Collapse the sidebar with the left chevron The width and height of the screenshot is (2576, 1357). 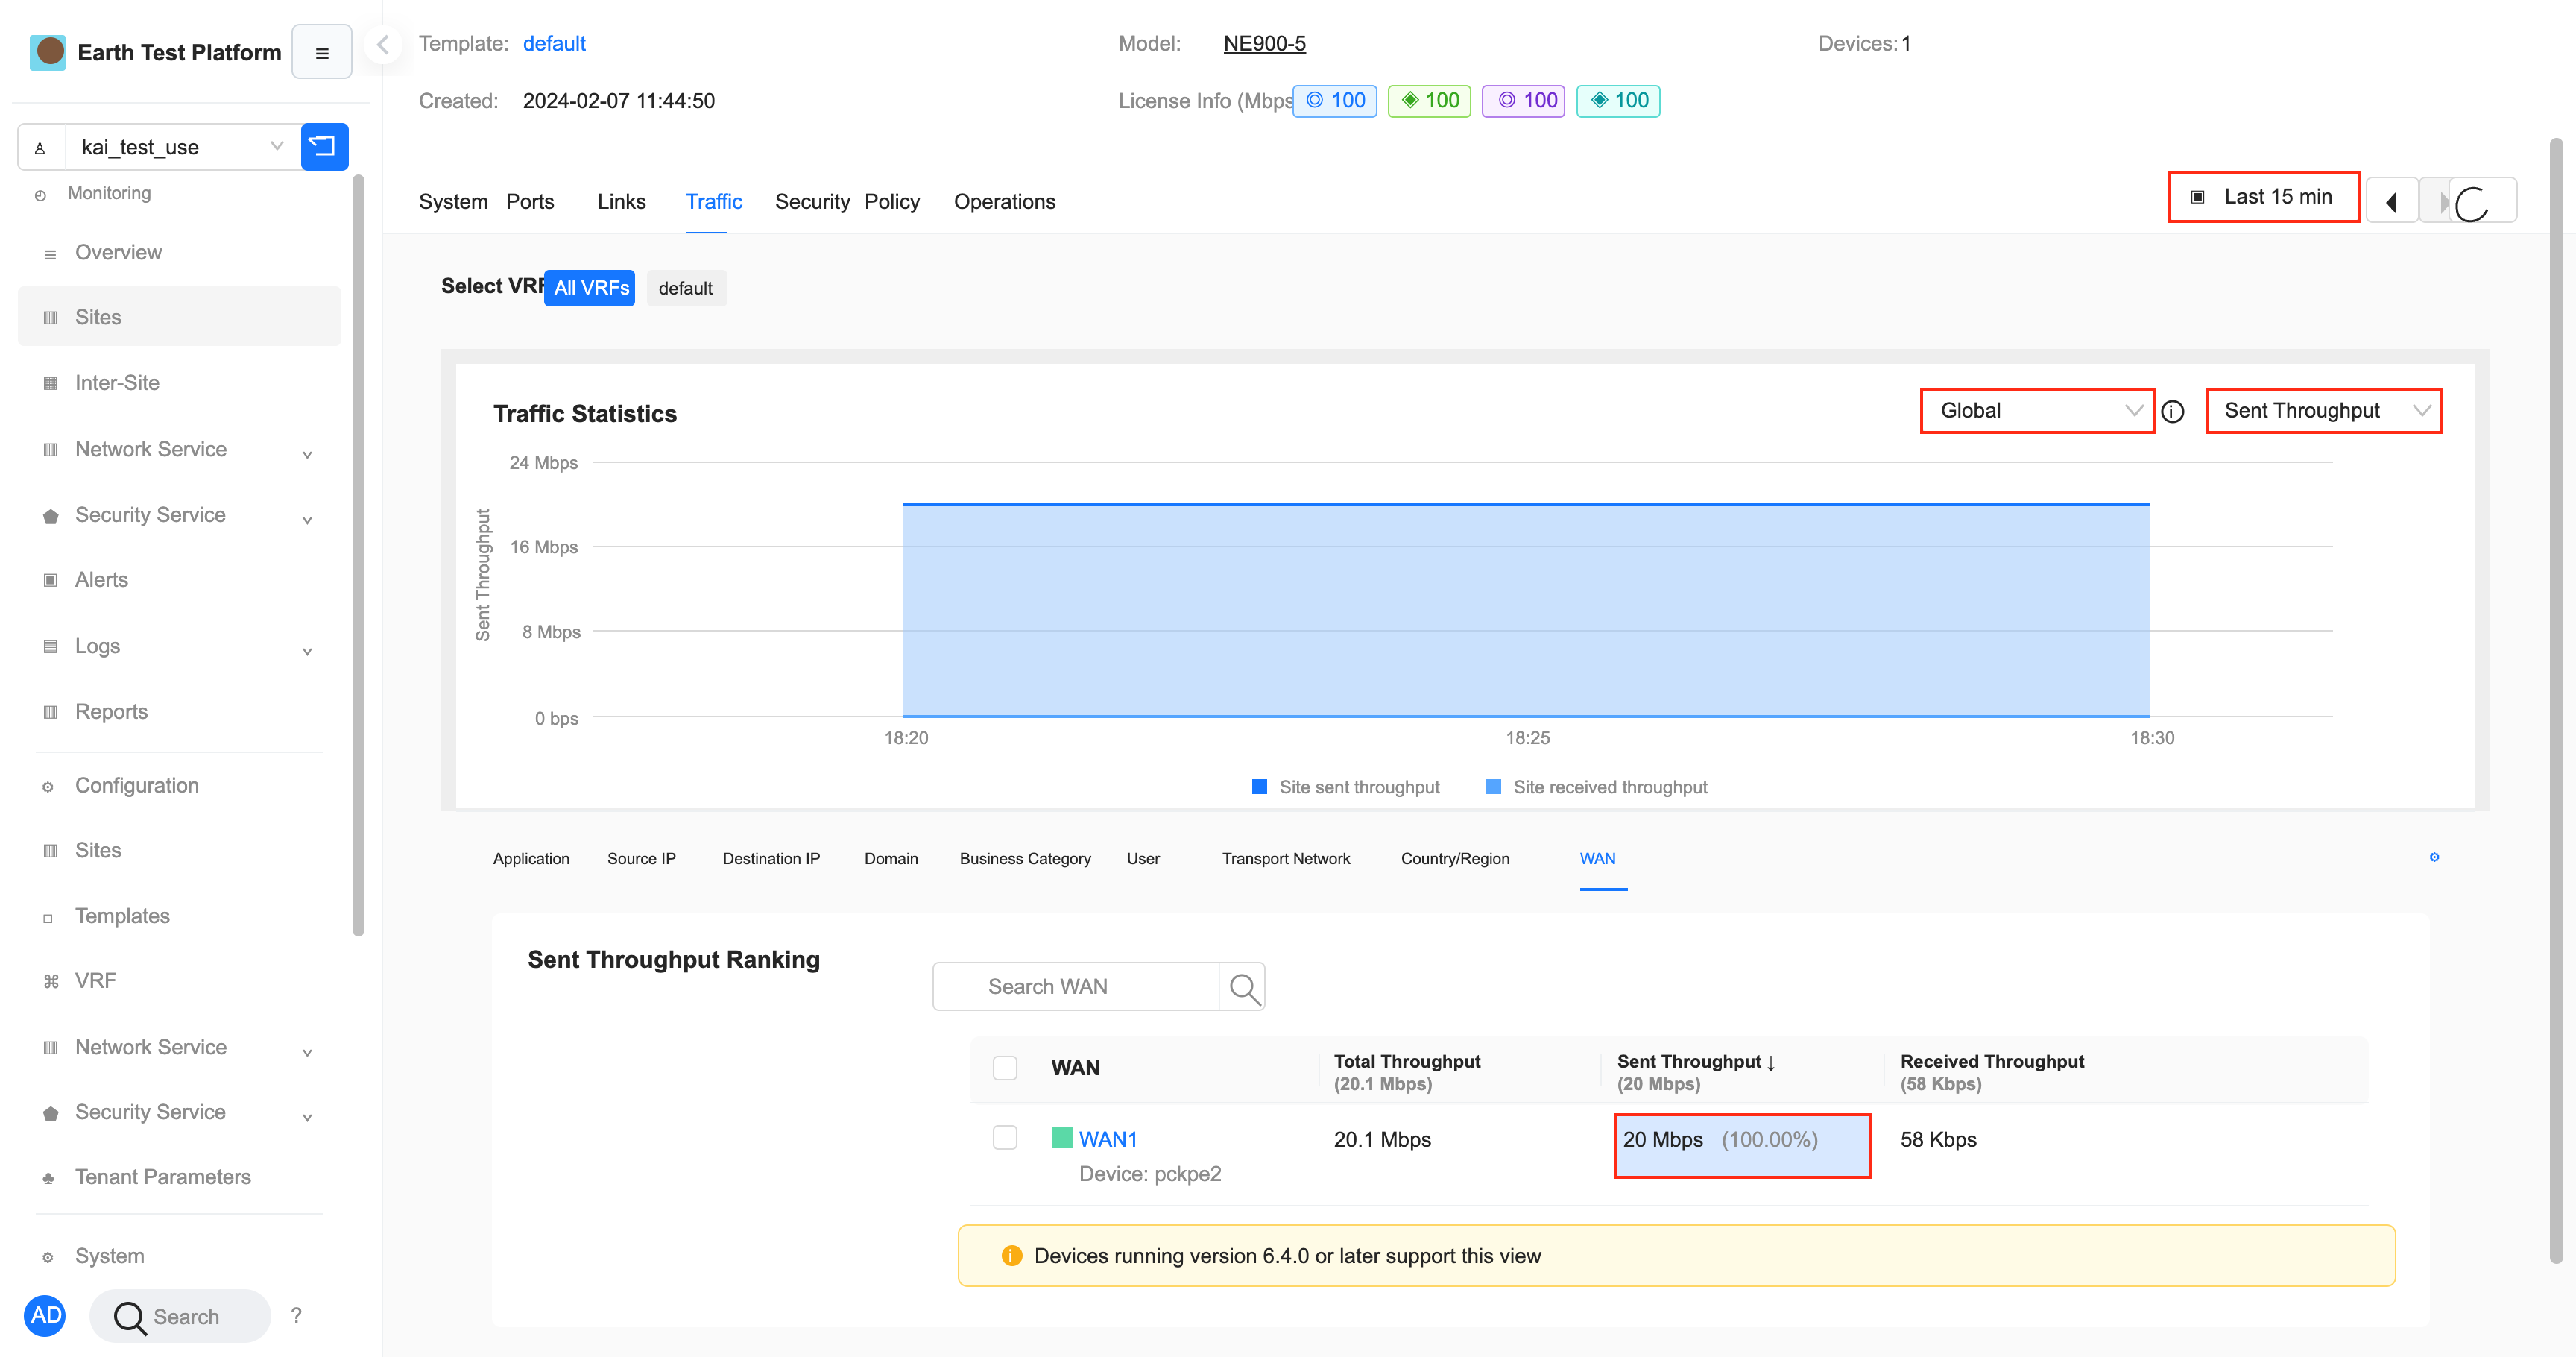click(382, 44)
